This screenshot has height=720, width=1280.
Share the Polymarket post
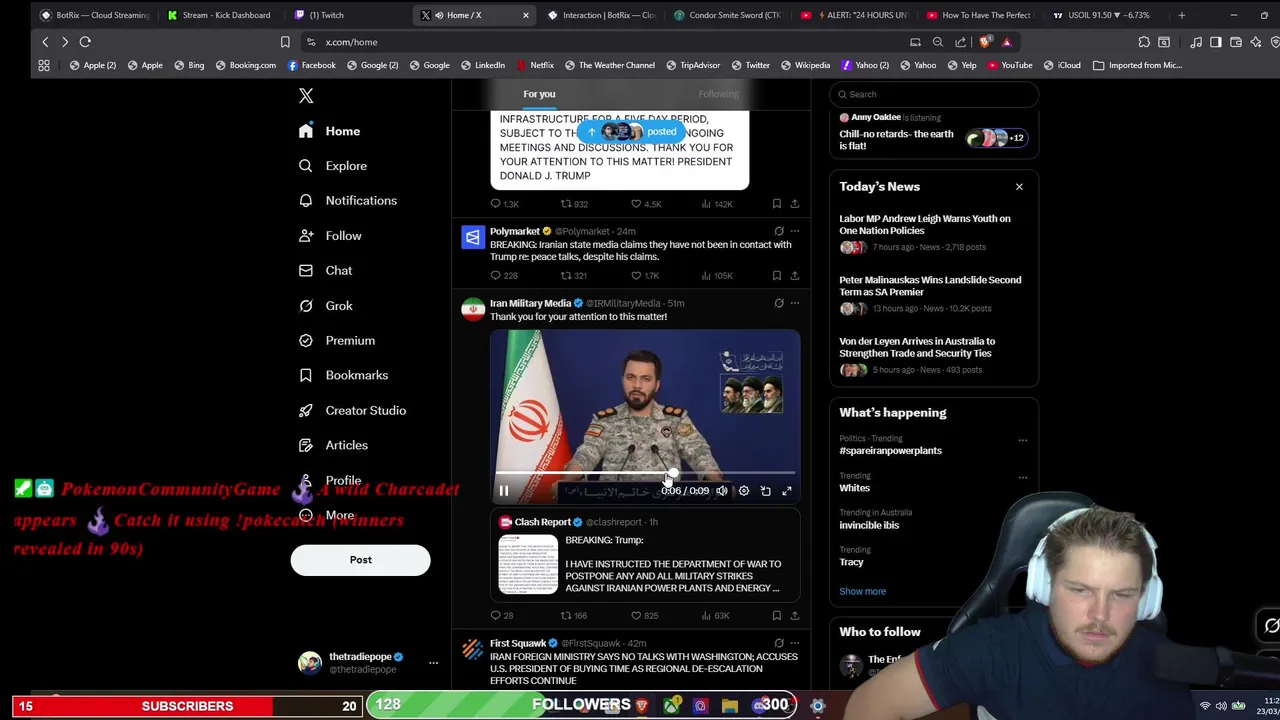[795, 276]
